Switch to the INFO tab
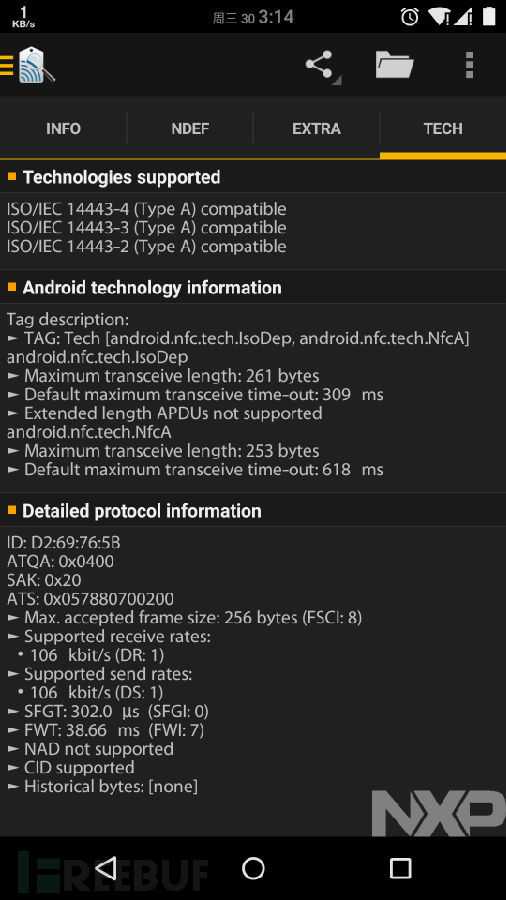This screenshot has width=506, height=900. [x=63, y=129]
